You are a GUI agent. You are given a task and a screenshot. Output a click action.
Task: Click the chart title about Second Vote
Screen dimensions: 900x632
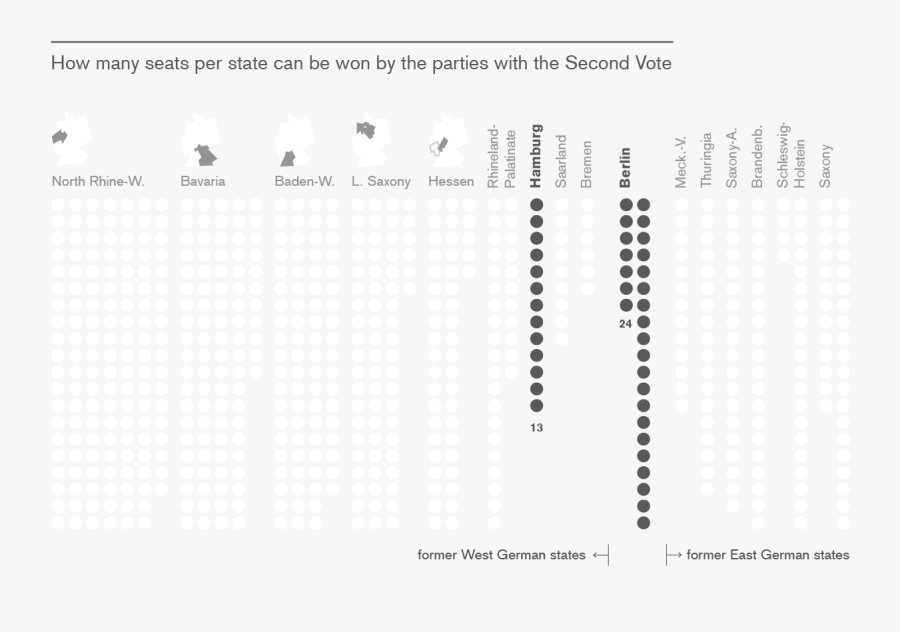pyautogui.click(x=361, y=64)
